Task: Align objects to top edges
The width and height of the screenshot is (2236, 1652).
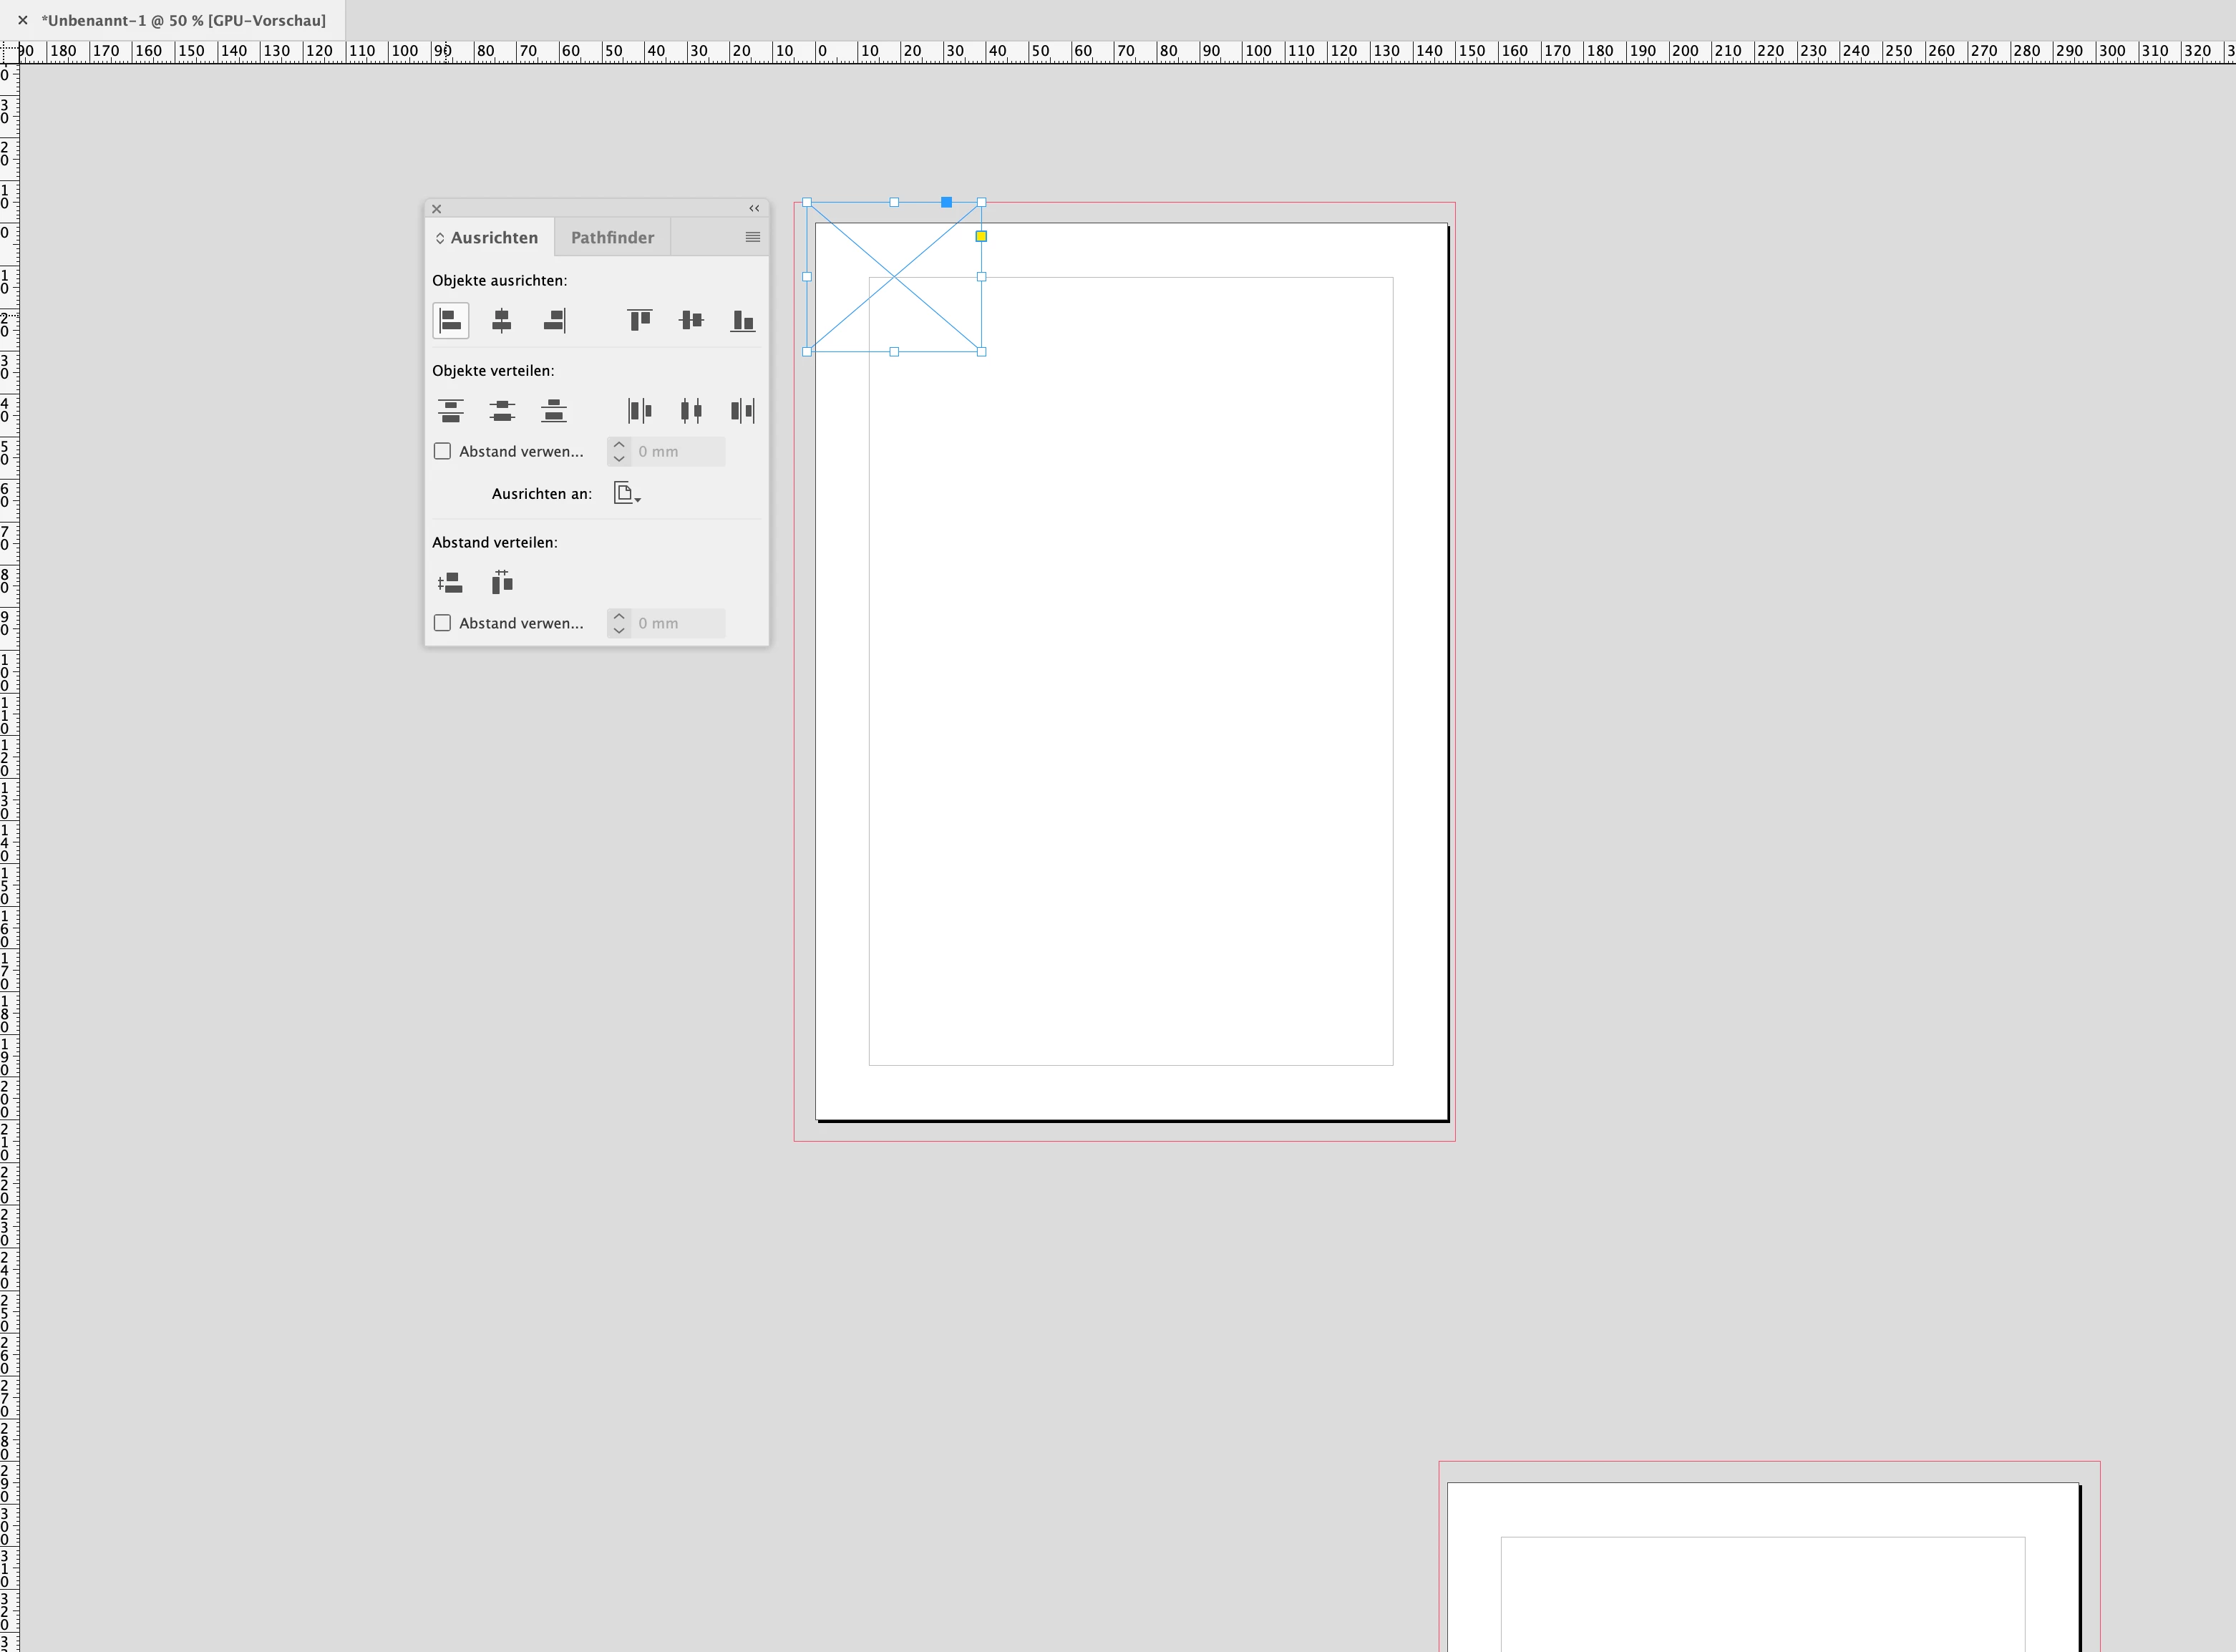Action: pos(639,320)
